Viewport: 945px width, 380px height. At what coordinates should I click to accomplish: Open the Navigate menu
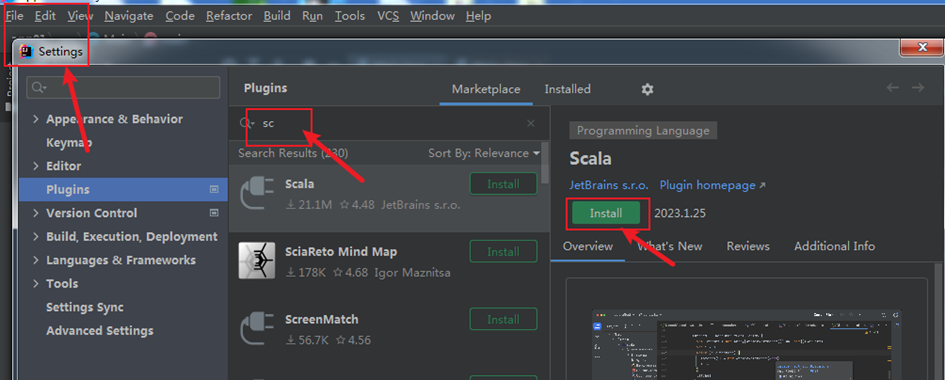click(128, 16)
